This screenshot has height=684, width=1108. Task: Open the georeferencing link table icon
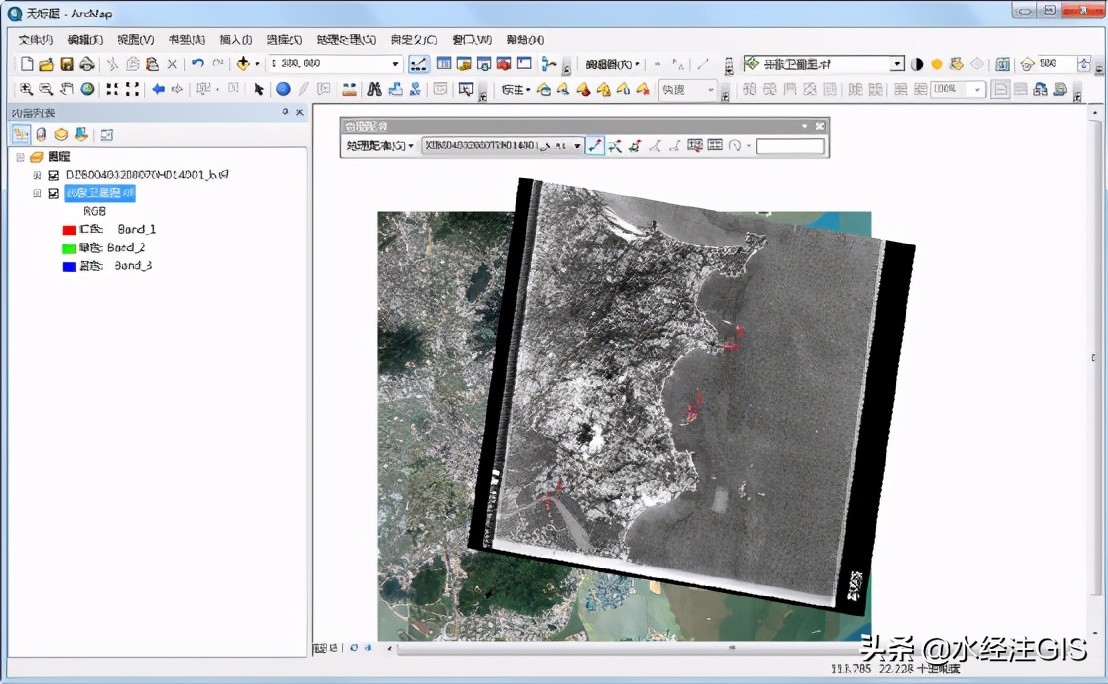coord(715,146)
